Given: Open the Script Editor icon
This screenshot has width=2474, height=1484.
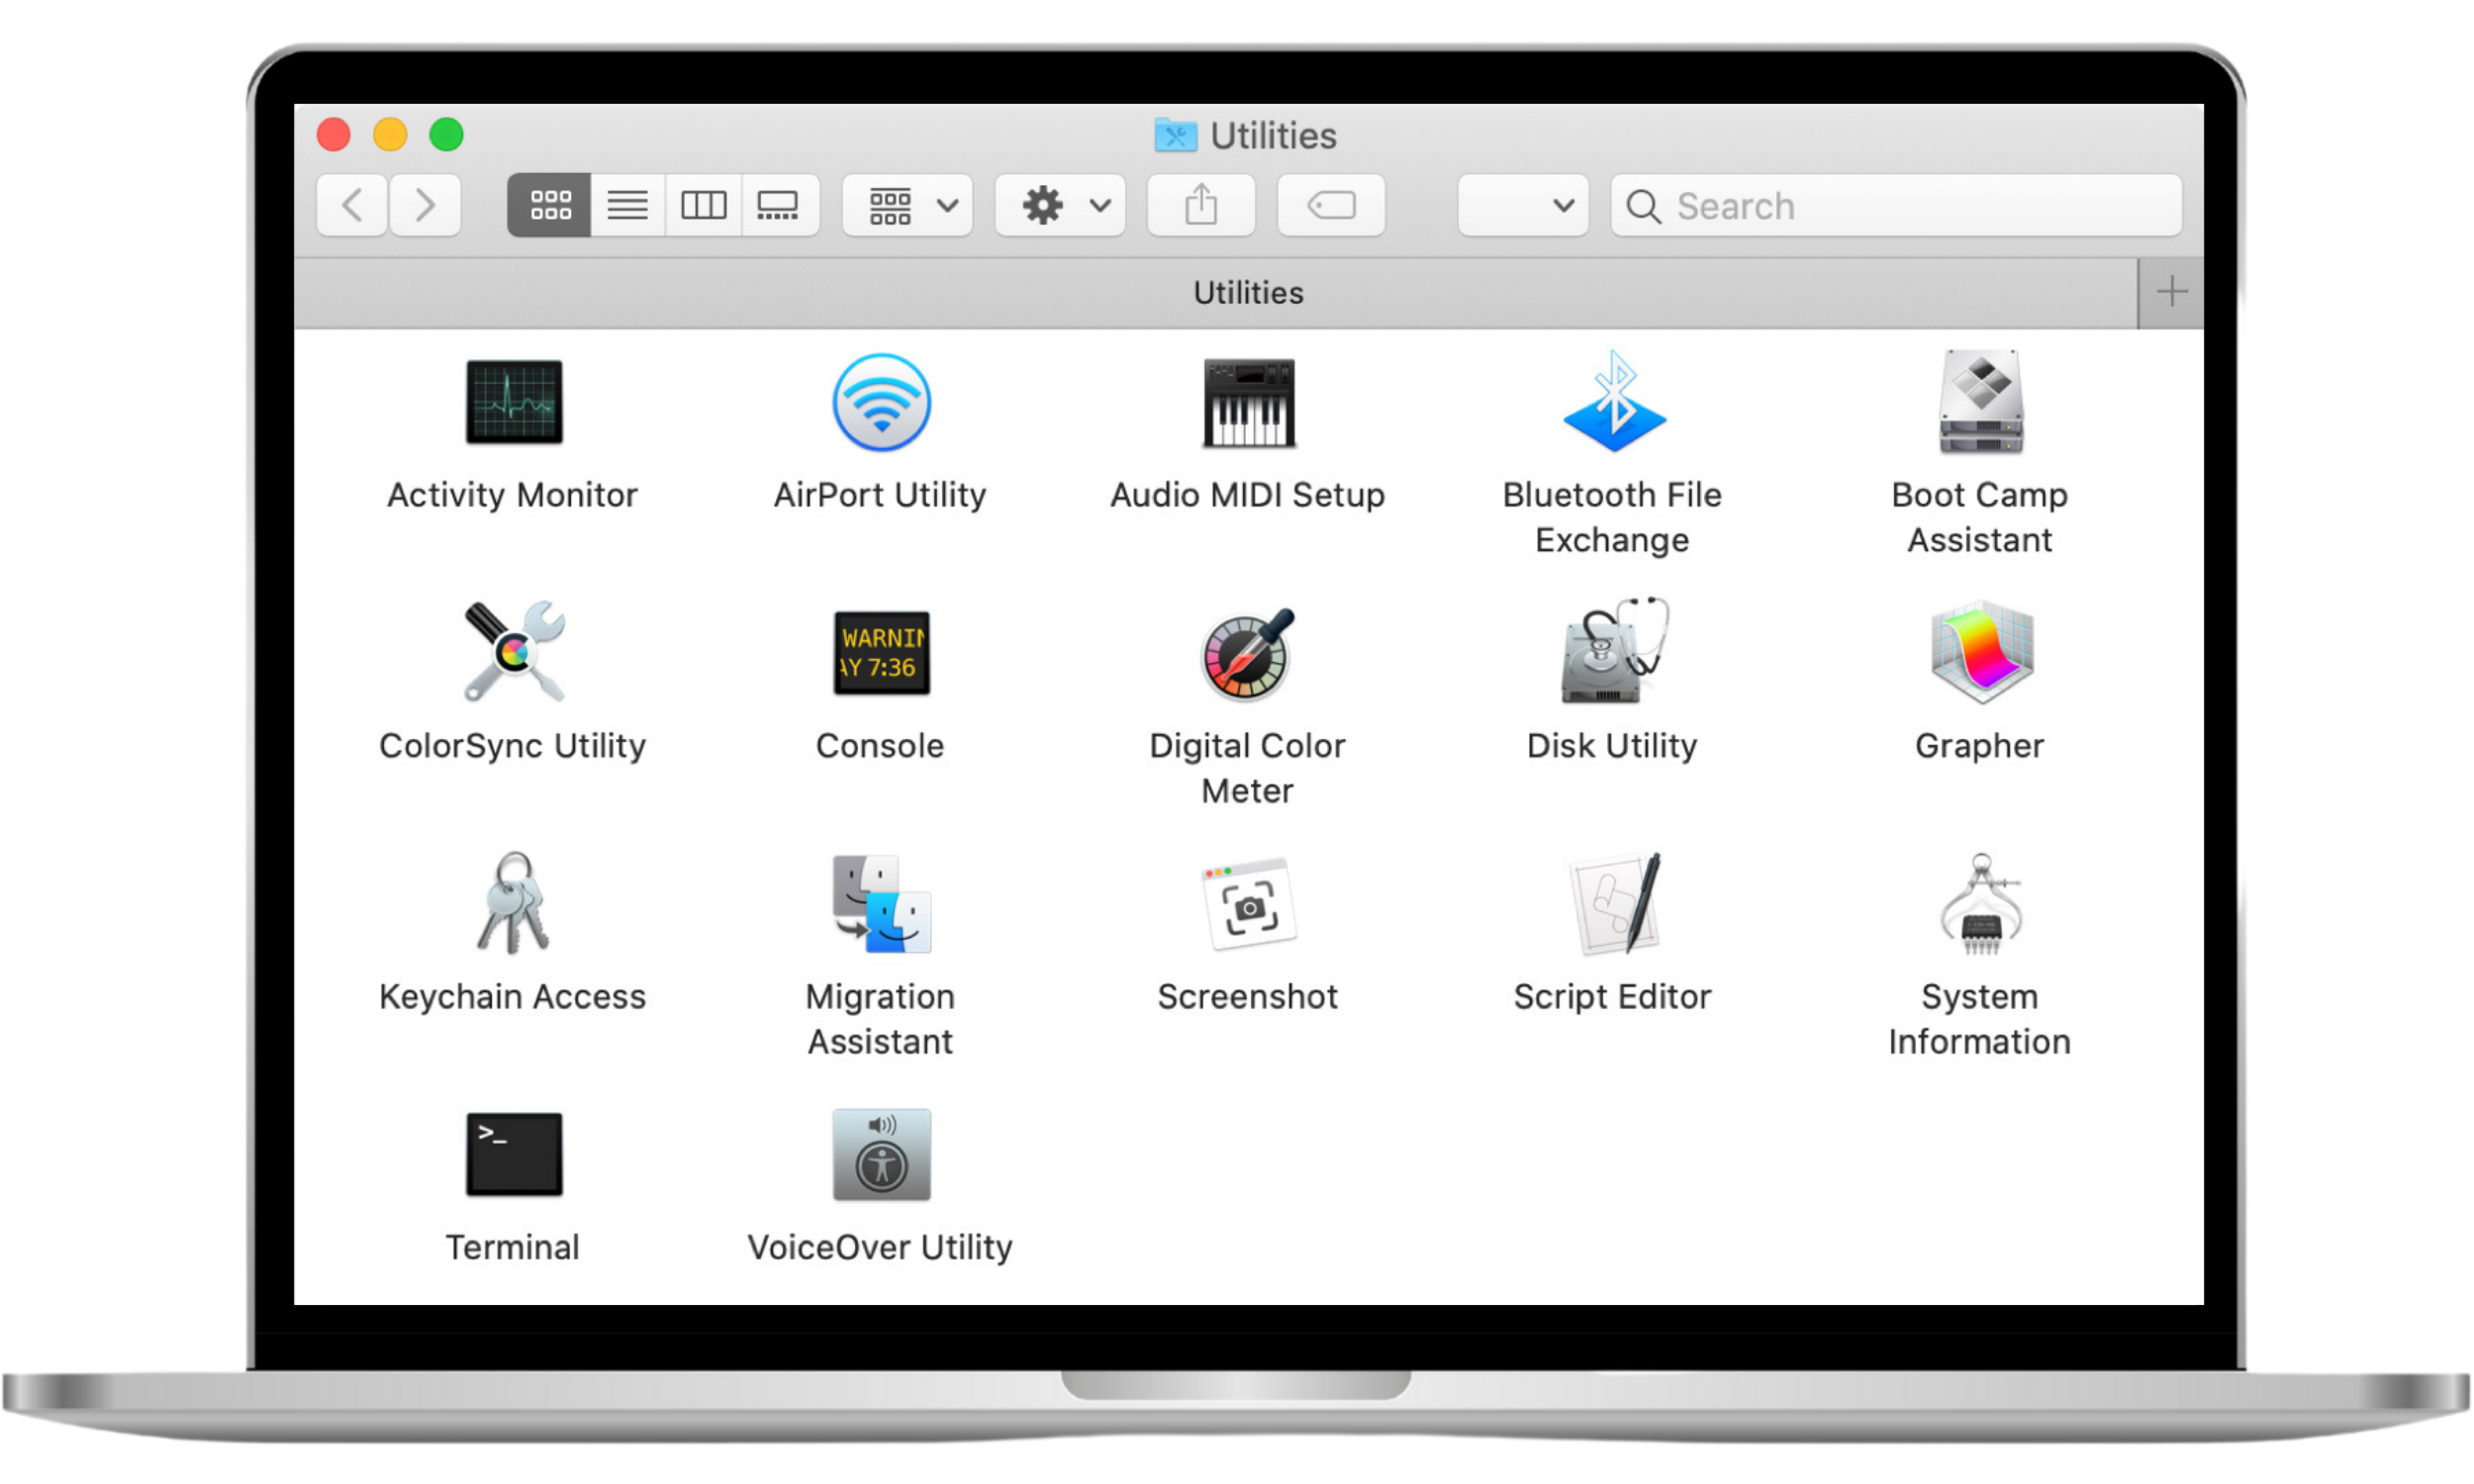Looking at the screenshot, I should [1613, 903].
